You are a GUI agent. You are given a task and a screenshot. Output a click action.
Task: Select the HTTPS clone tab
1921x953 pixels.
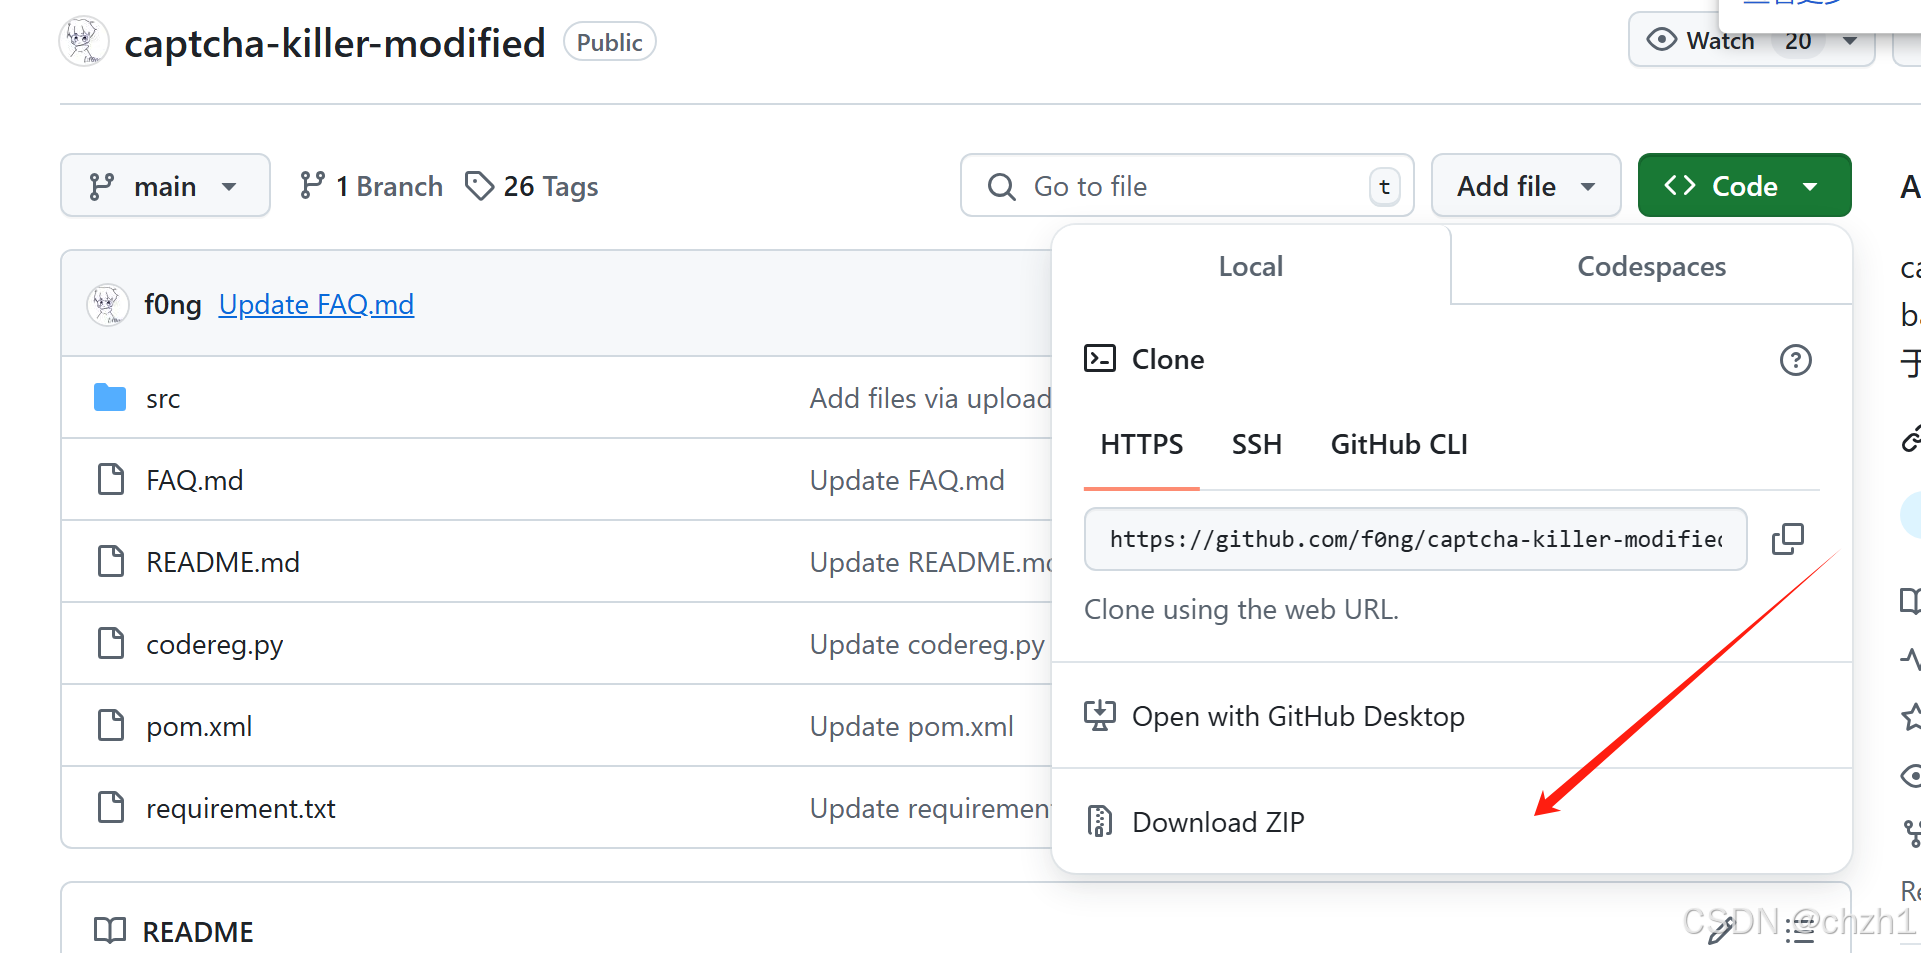1141,444
